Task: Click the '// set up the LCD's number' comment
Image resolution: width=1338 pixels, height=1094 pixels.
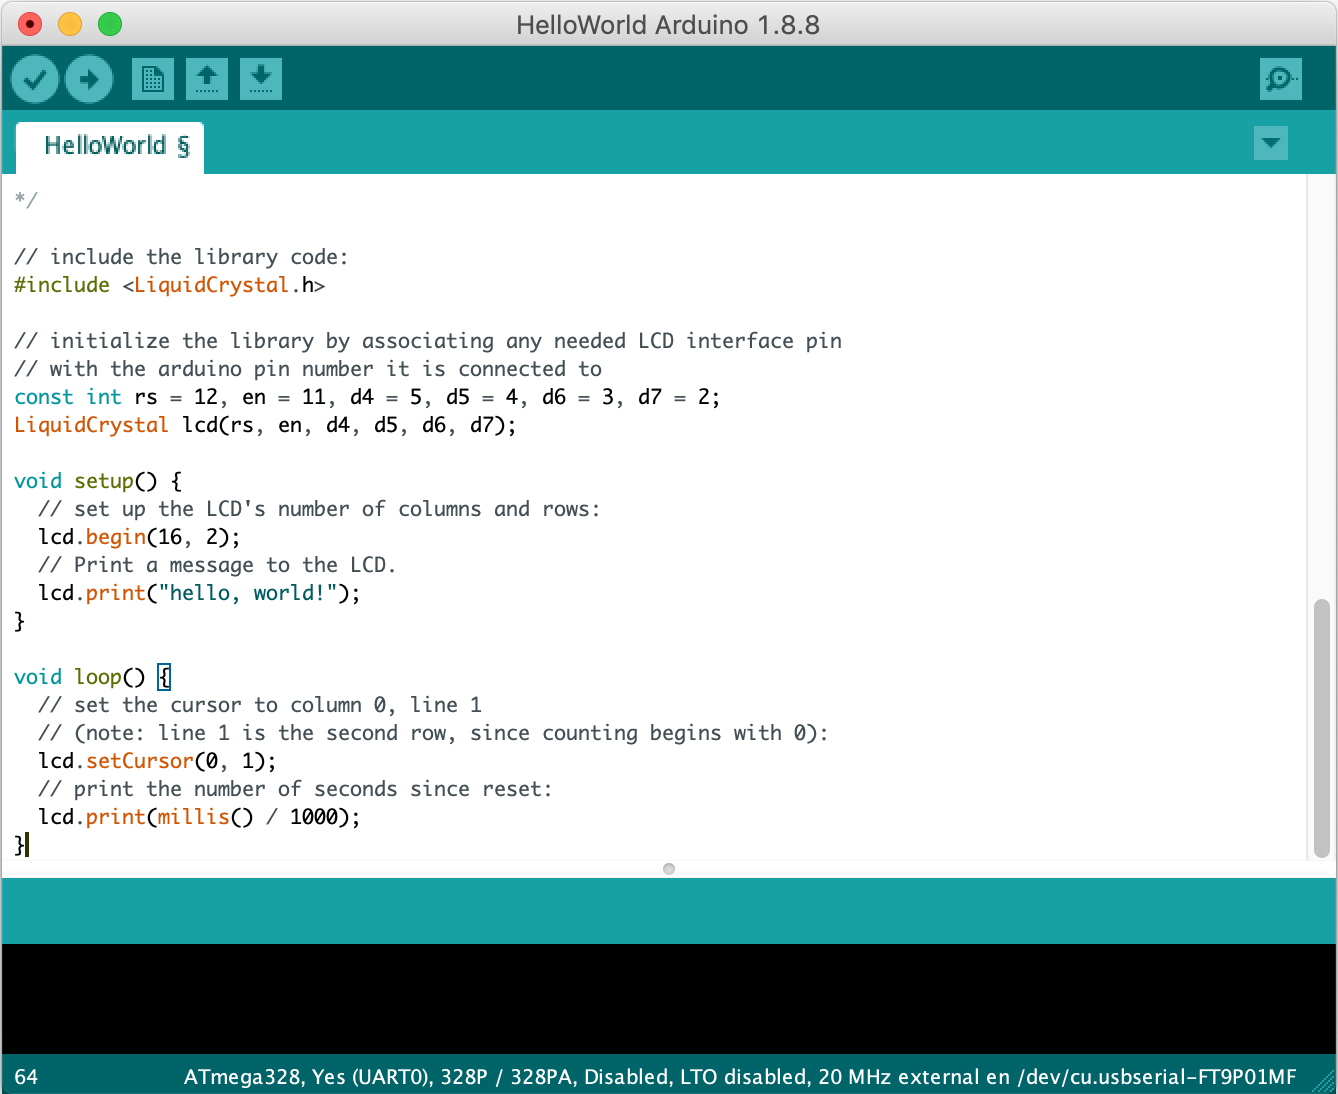Action: coord(319,509)
